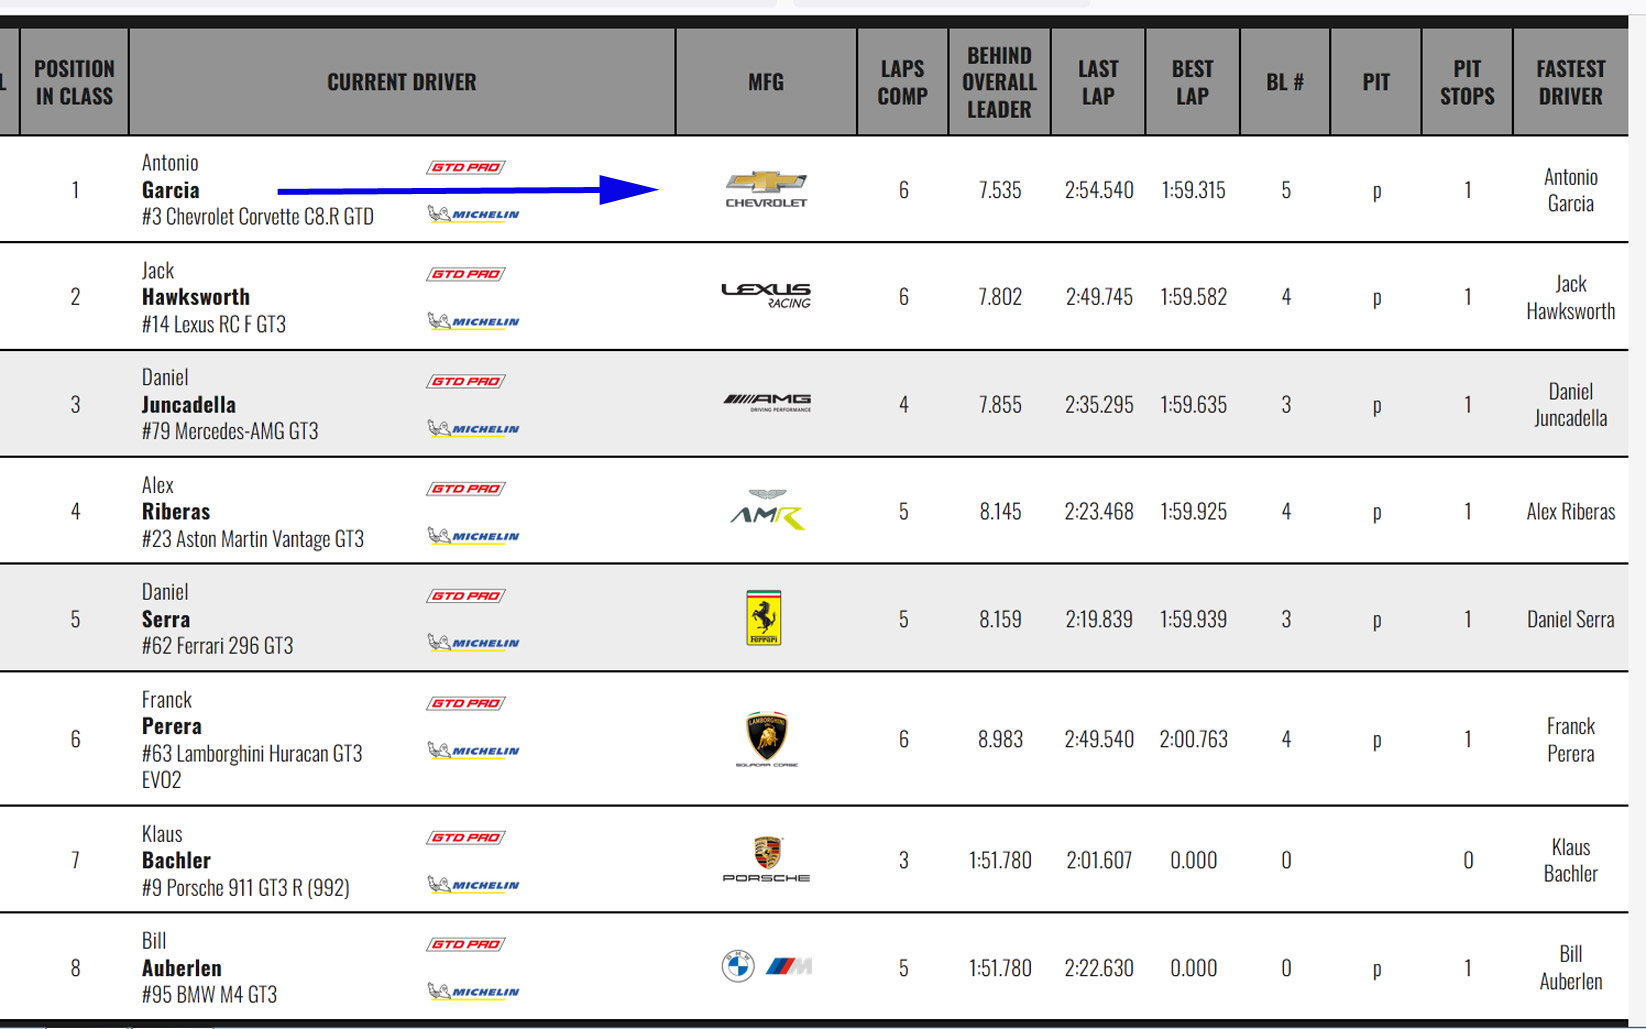
Task: Open Alex Riberas driver entry
Action: [176, 511]
